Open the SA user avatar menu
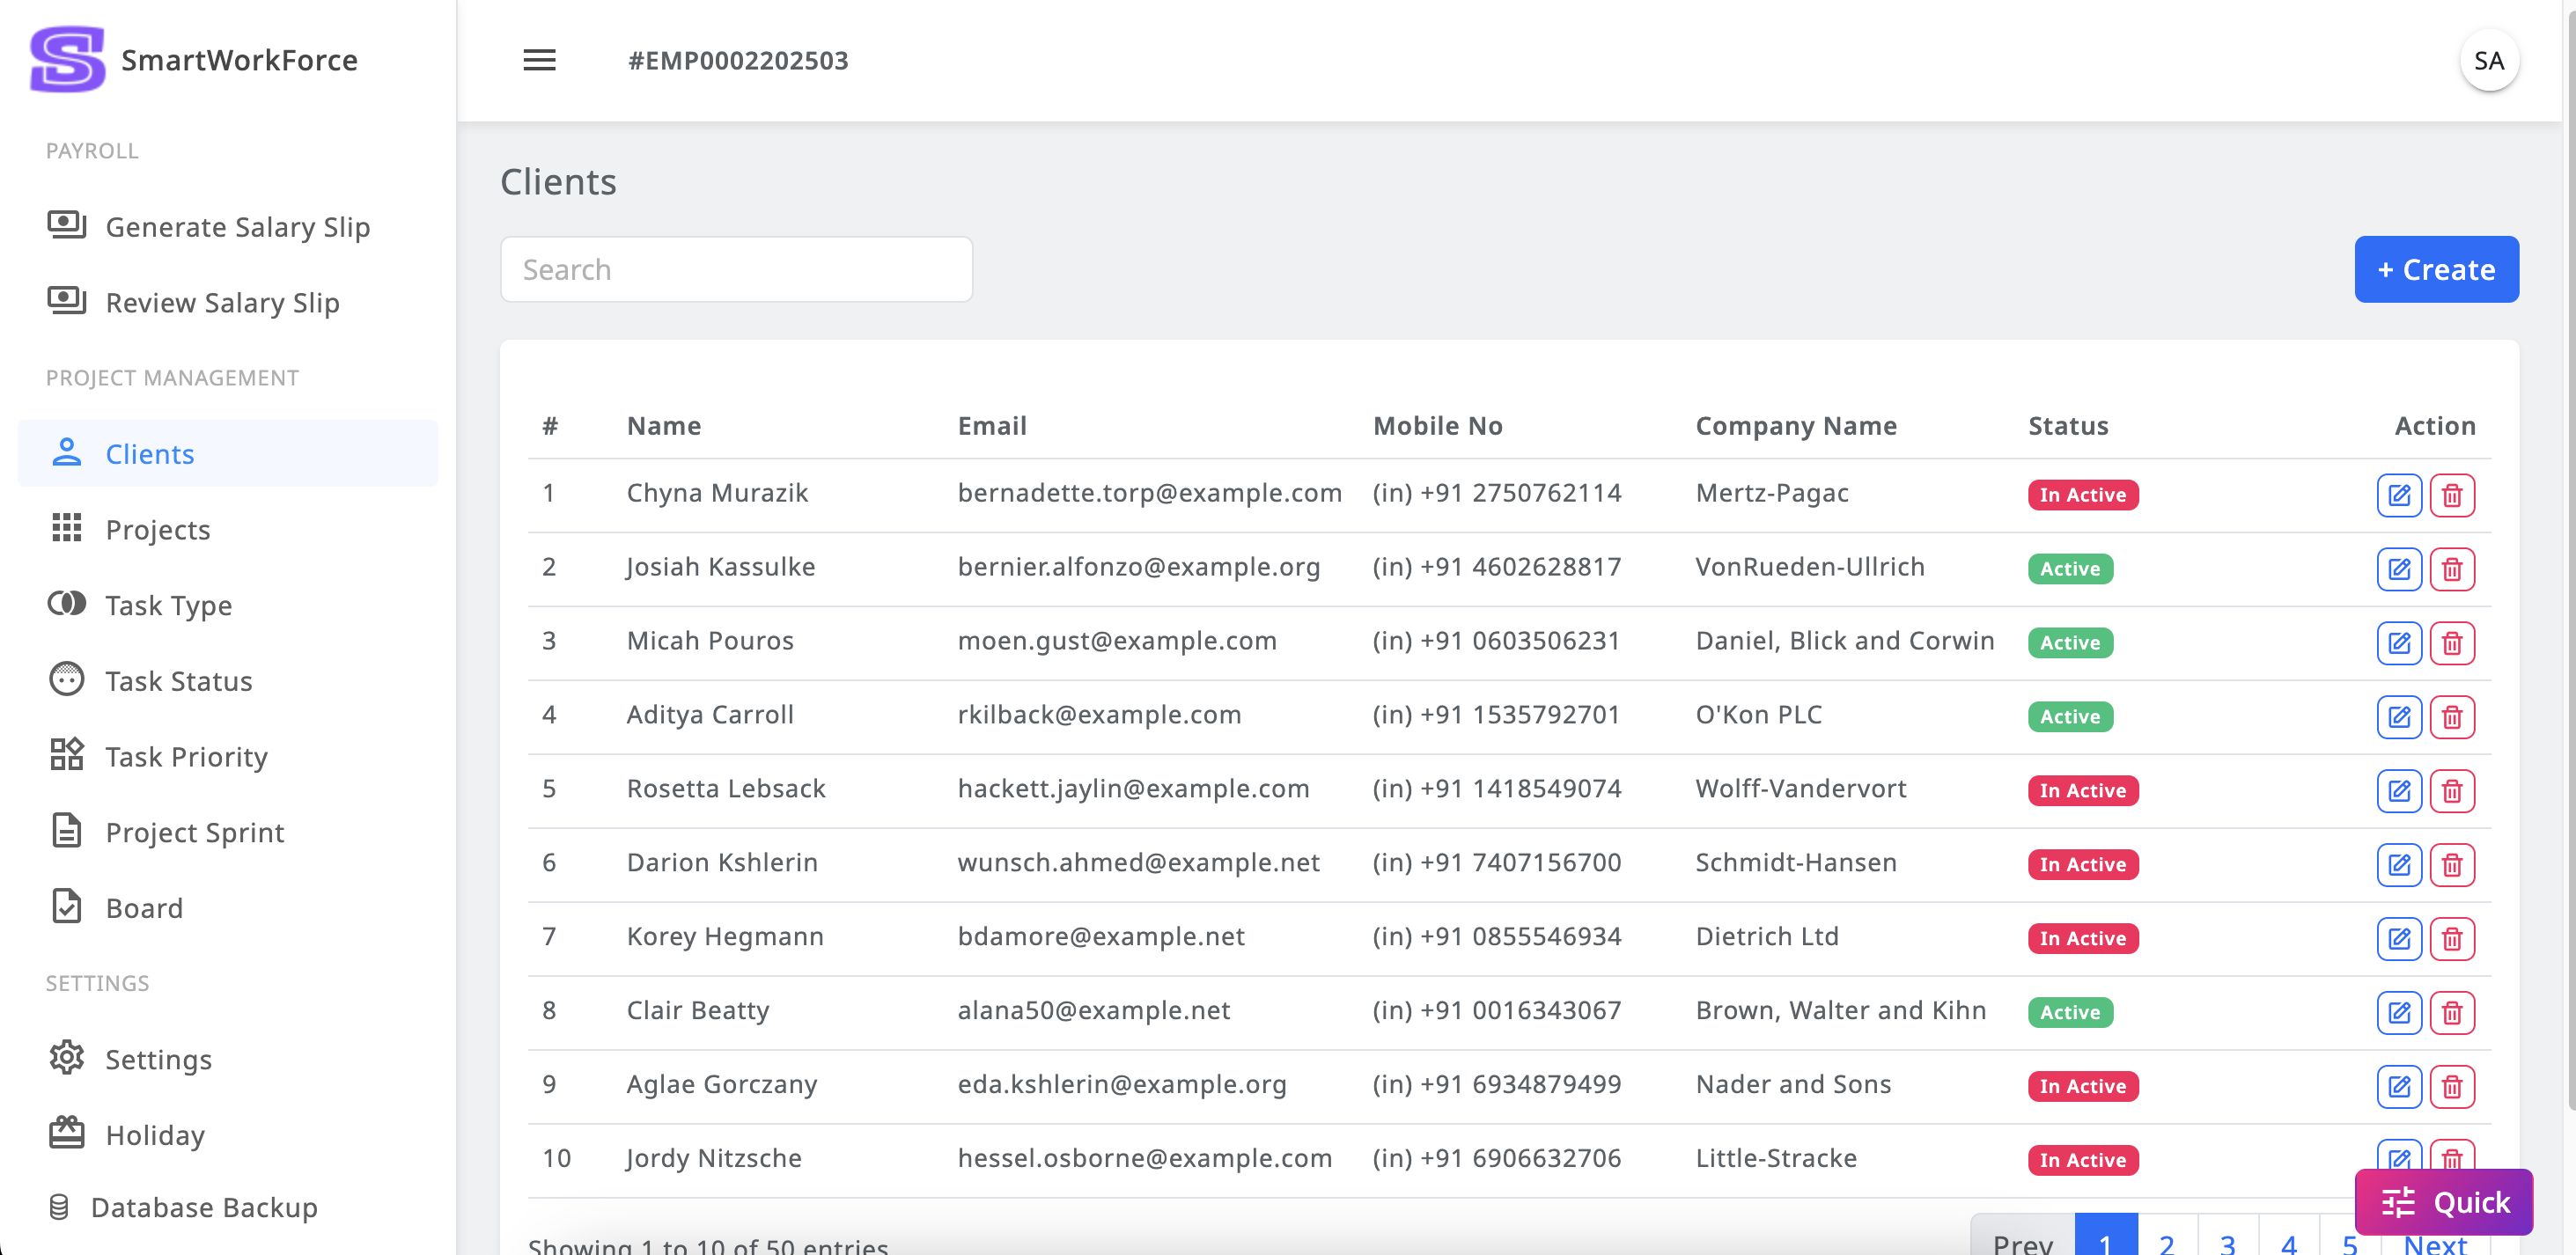The width and height of the screenshot is (2576, 1255). coord(2488,61)
